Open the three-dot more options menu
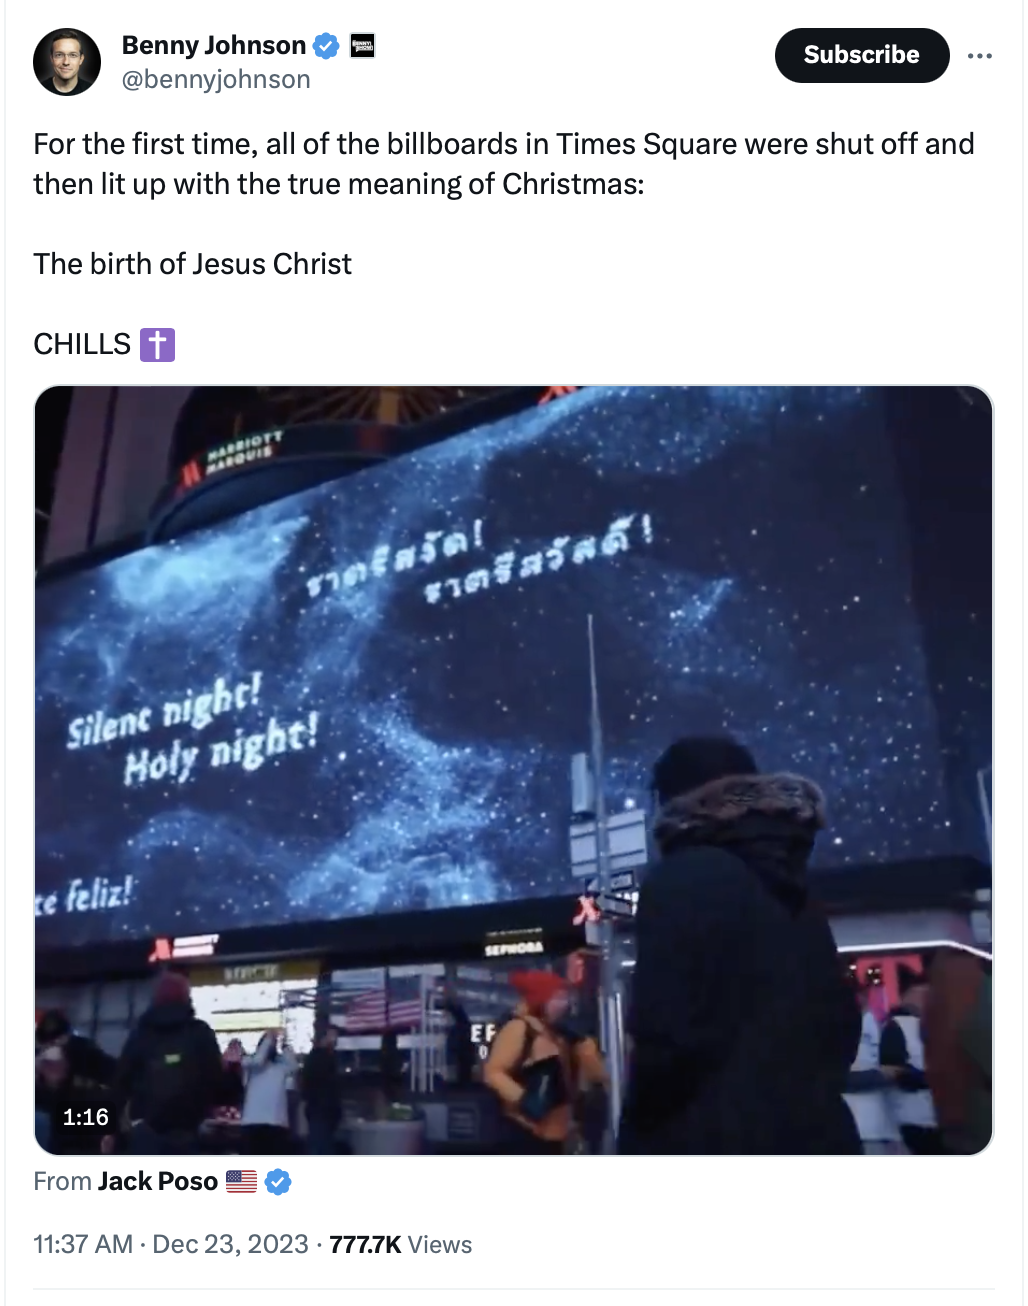The width and height of the screenshot is (1028, 1306). (980, 55)
